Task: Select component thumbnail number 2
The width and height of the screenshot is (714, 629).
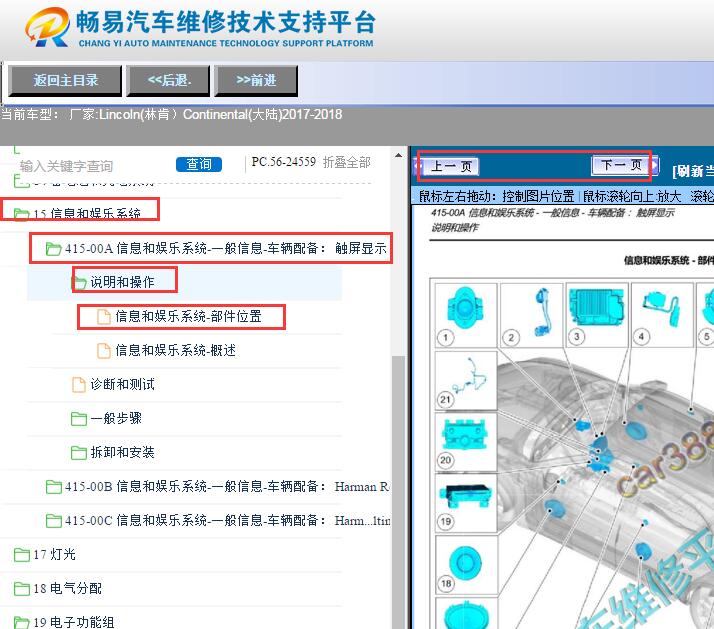Action: (x=531, y=315)
